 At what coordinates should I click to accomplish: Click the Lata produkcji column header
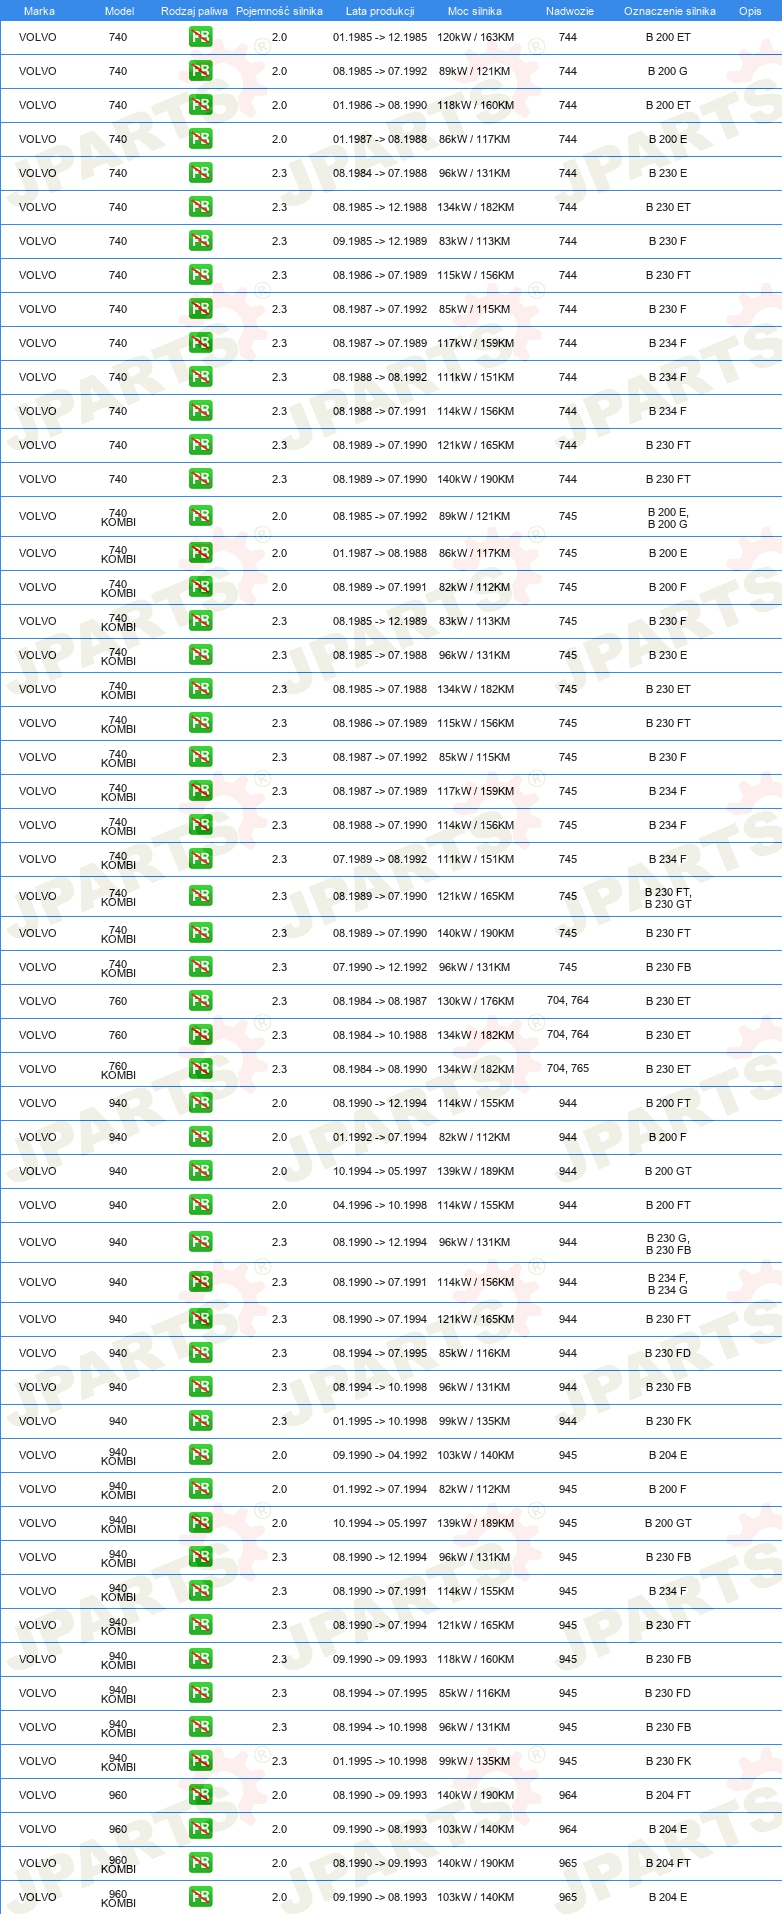tap(380, 11)
